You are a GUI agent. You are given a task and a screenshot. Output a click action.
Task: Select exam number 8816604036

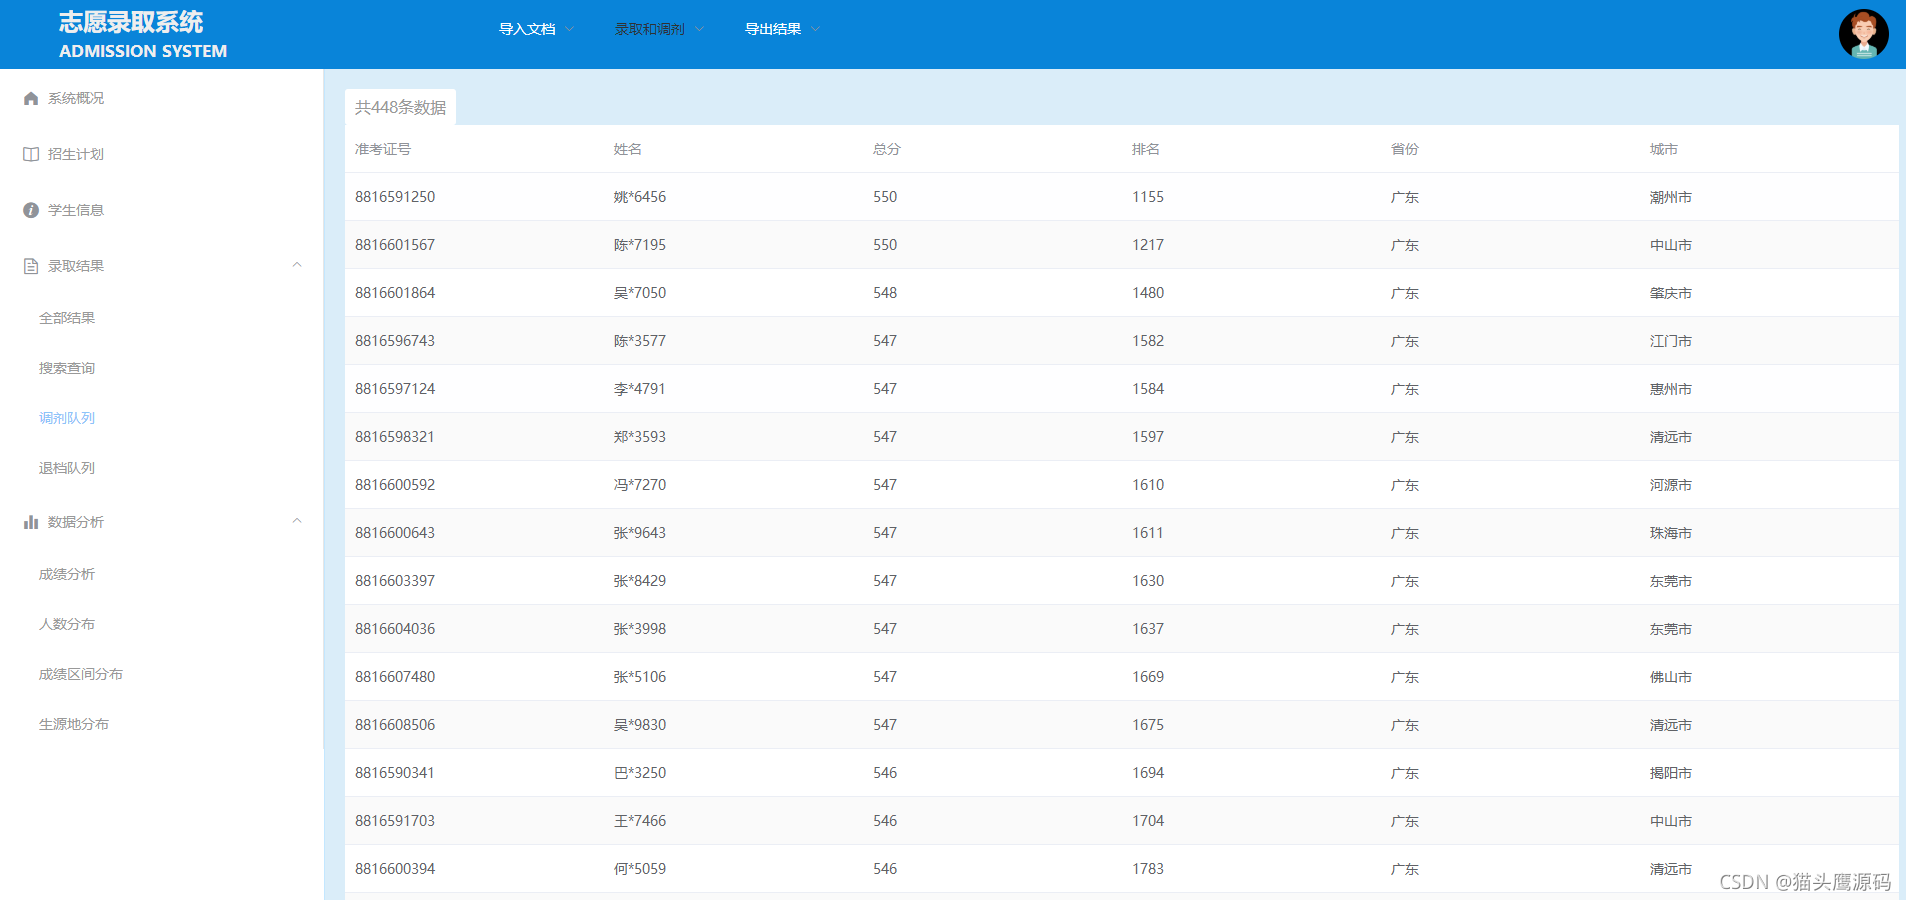pos(395,629)
